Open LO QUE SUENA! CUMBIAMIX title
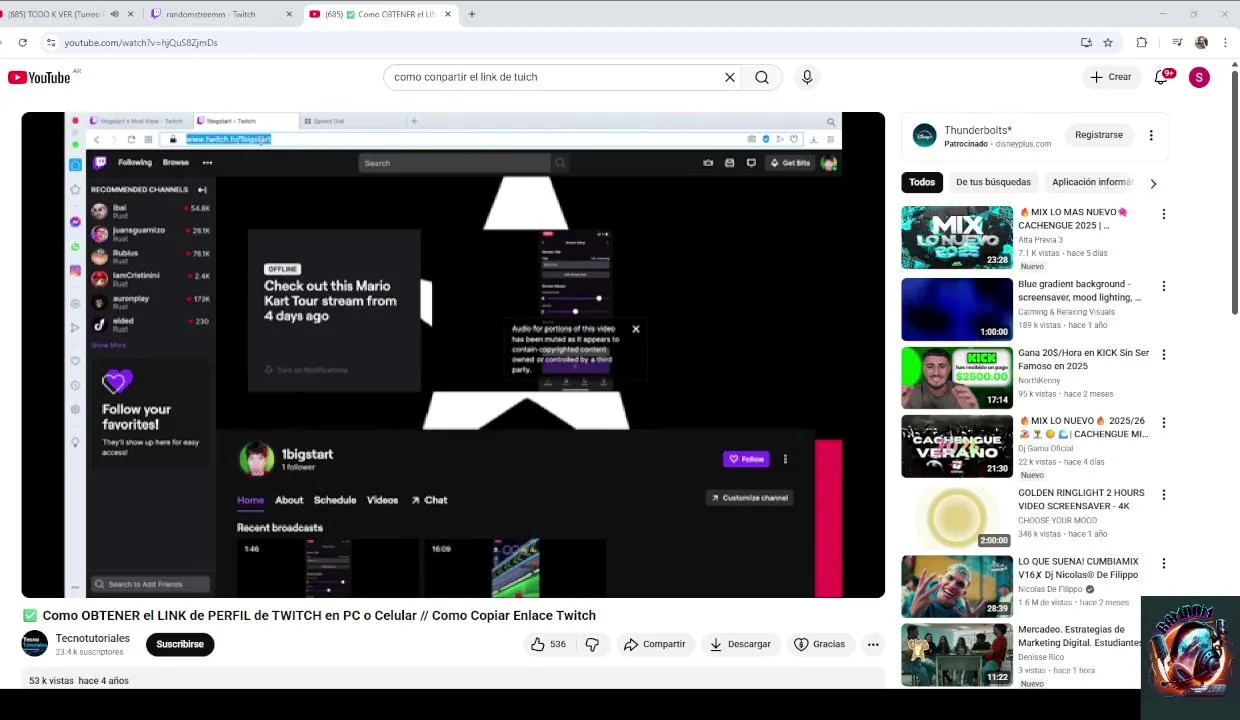This screenshot has width=1240, height=720. [1078, 568]
